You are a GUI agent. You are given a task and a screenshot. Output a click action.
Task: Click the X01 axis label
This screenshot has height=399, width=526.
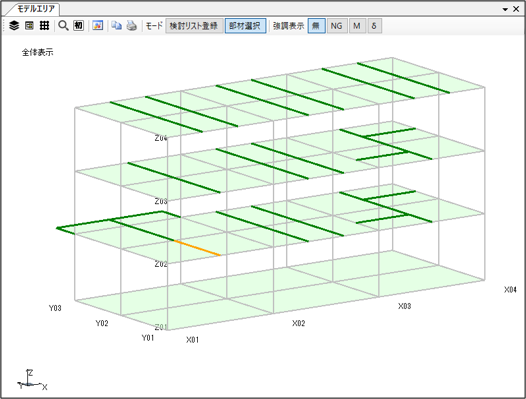point(193,340)
